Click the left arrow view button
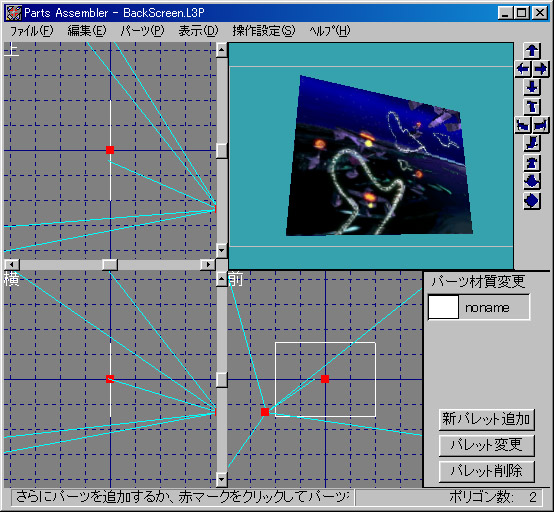The image size is (554, 512). (523, 69)
